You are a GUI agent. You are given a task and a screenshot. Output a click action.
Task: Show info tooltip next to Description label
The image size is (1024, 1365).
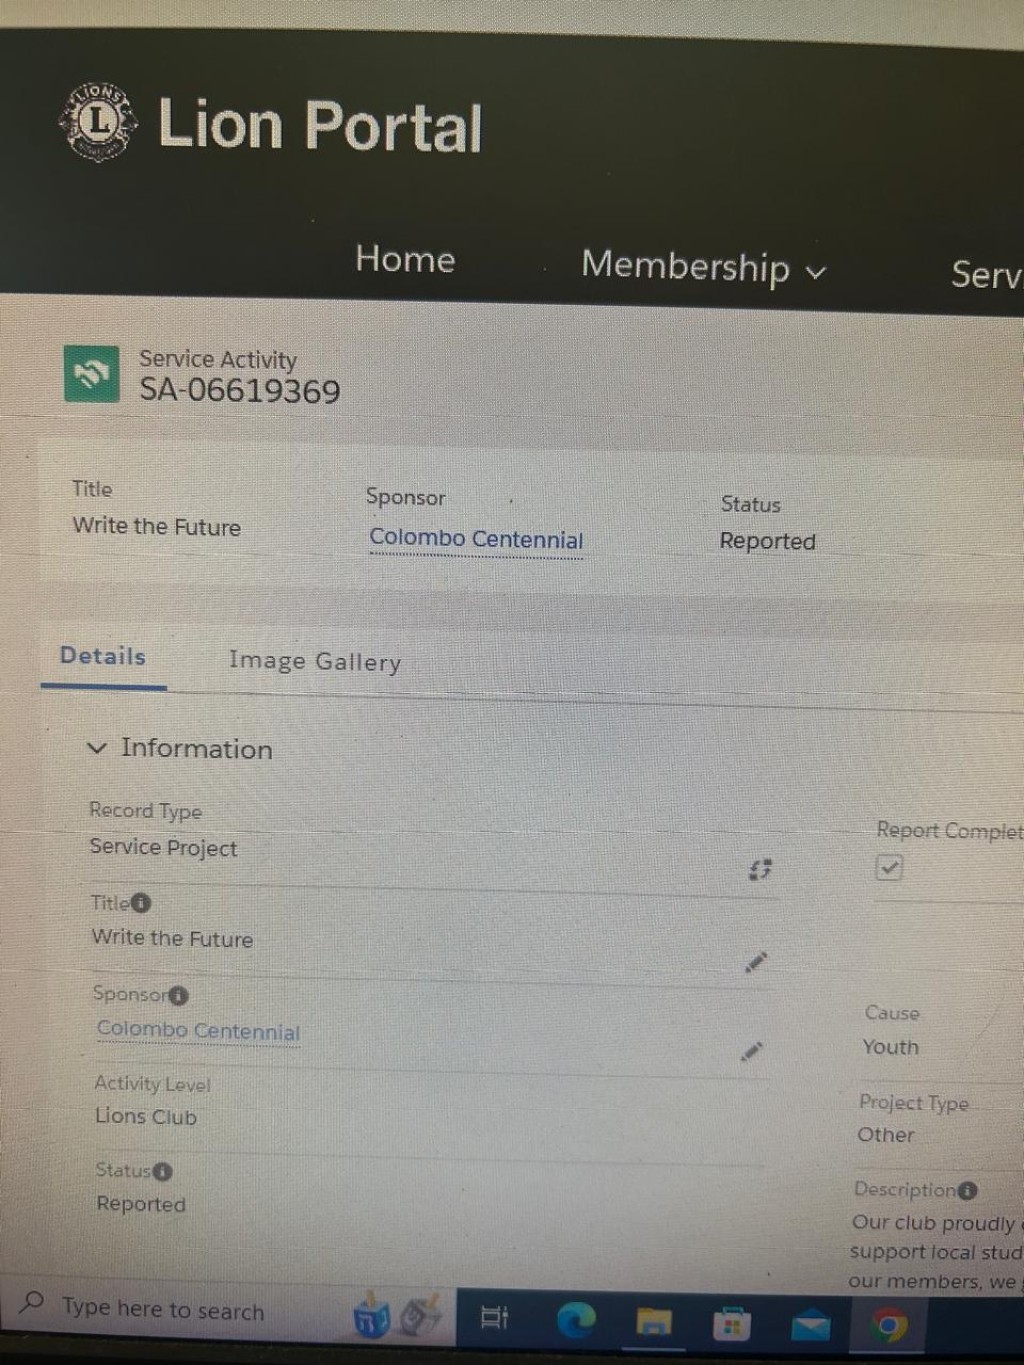(x=967, y=1190)
